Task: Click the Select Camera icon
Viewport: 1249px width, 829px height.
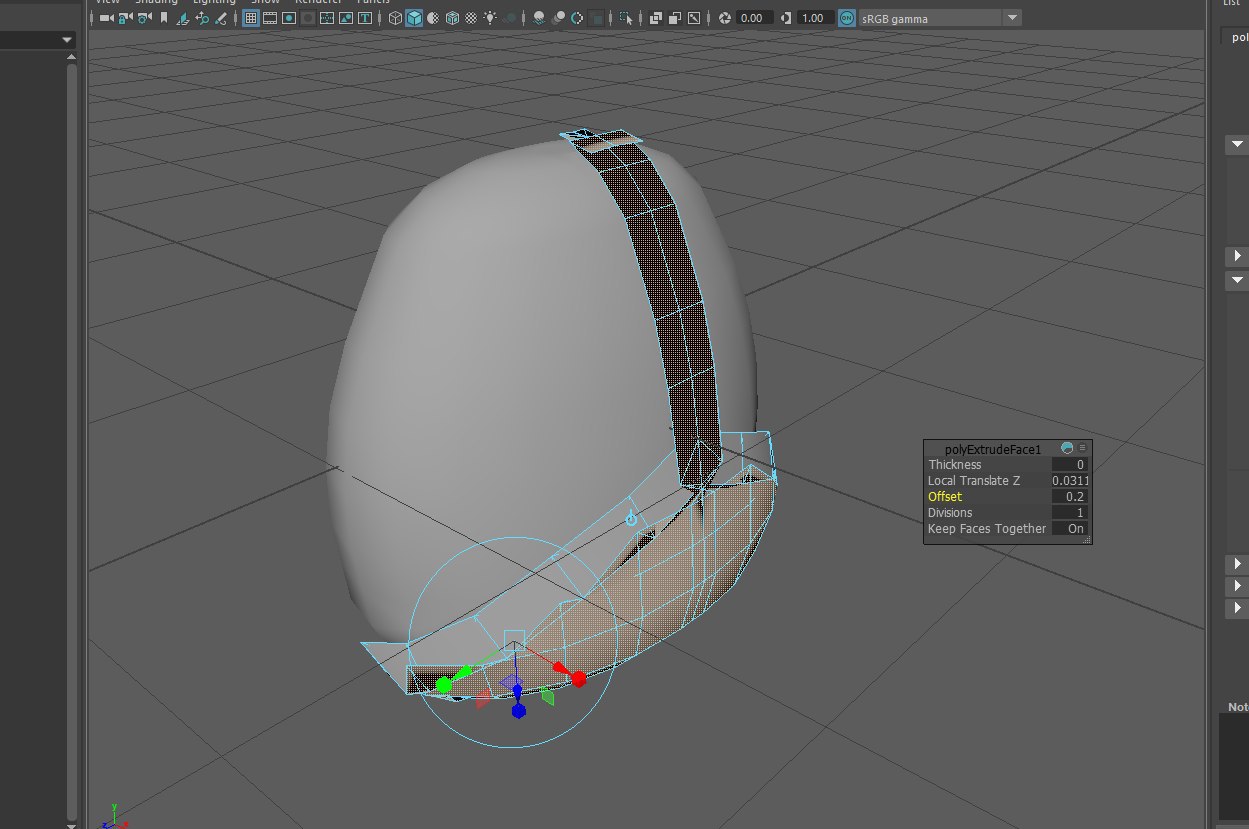Action: point(106,18)
